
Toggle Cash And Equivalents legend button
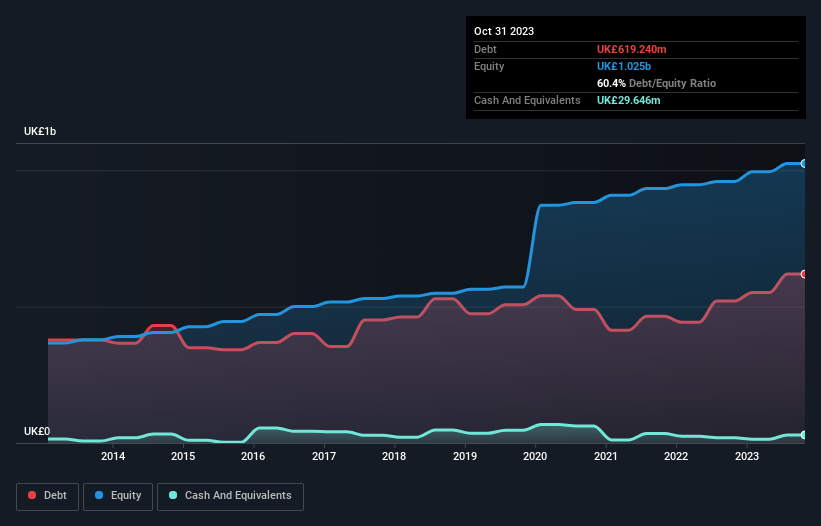230,496
